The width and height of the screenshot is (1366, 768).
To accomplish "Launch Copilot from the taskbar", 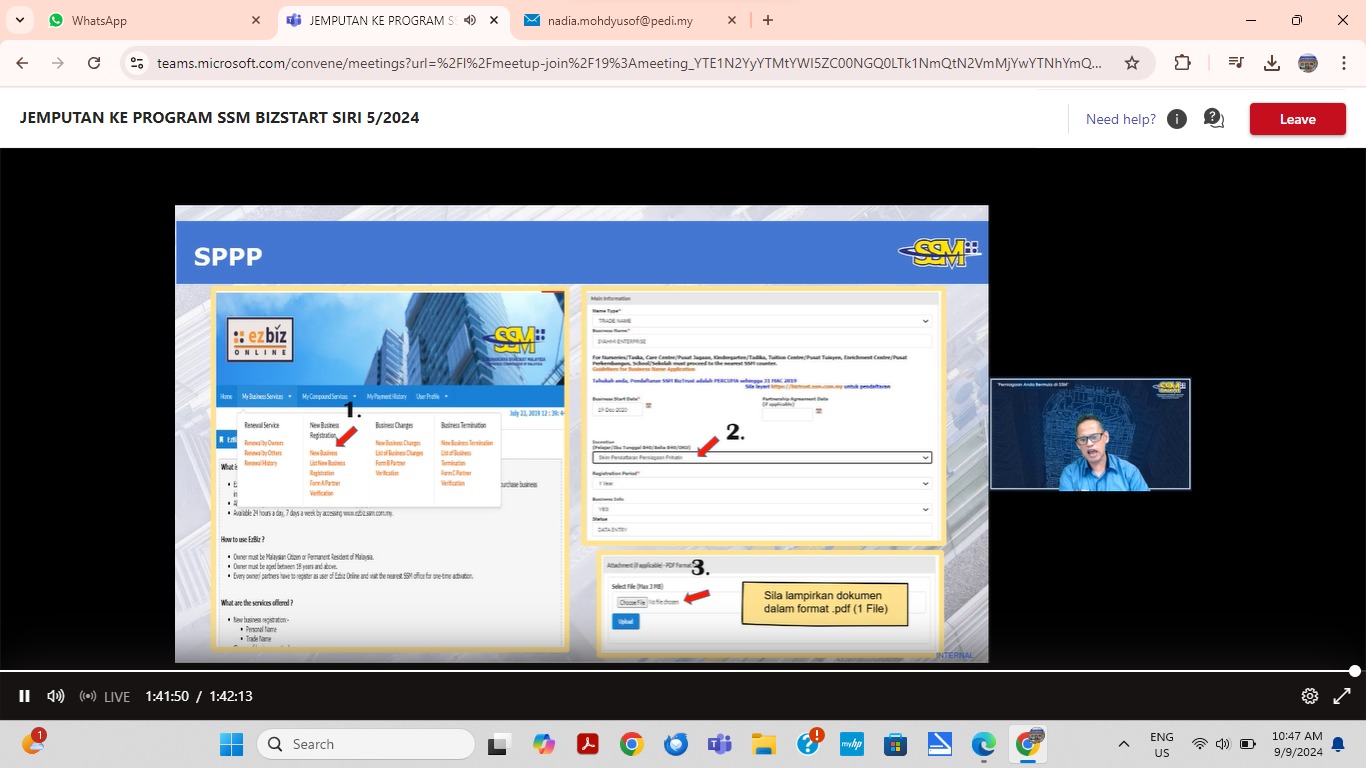I will pyautogui.click(x=544, y=744).
